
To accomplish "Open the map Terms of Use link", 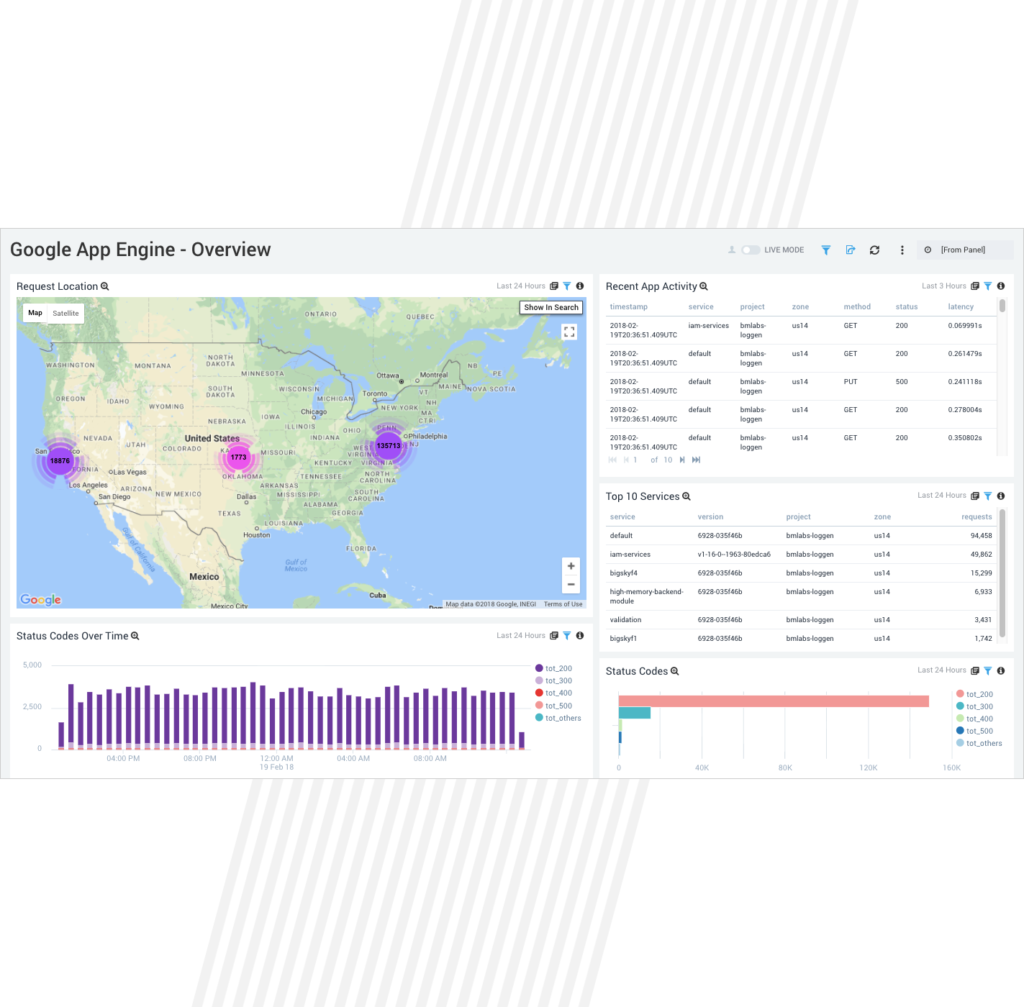I will tap(562, 604).
